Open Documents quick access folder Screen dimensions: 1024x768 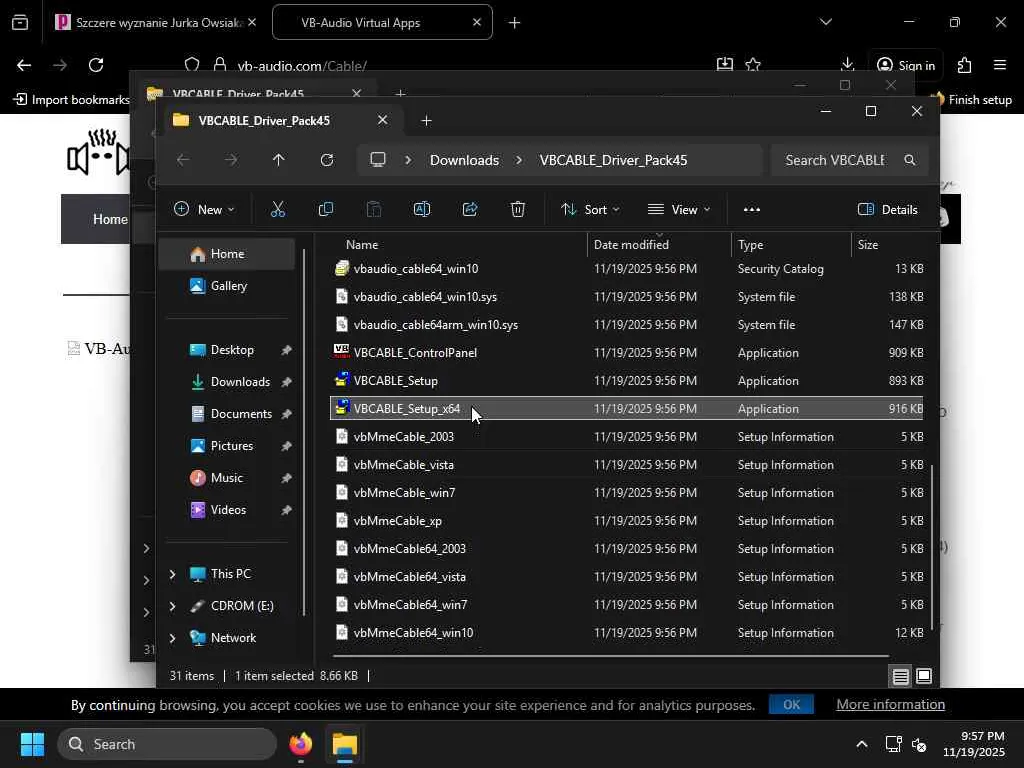click(x=227, y=413)
